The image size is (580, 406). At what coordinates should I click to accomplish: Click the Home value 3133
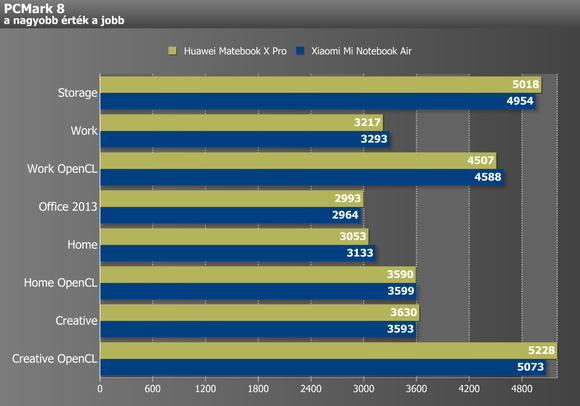click(x=360, y=253)
